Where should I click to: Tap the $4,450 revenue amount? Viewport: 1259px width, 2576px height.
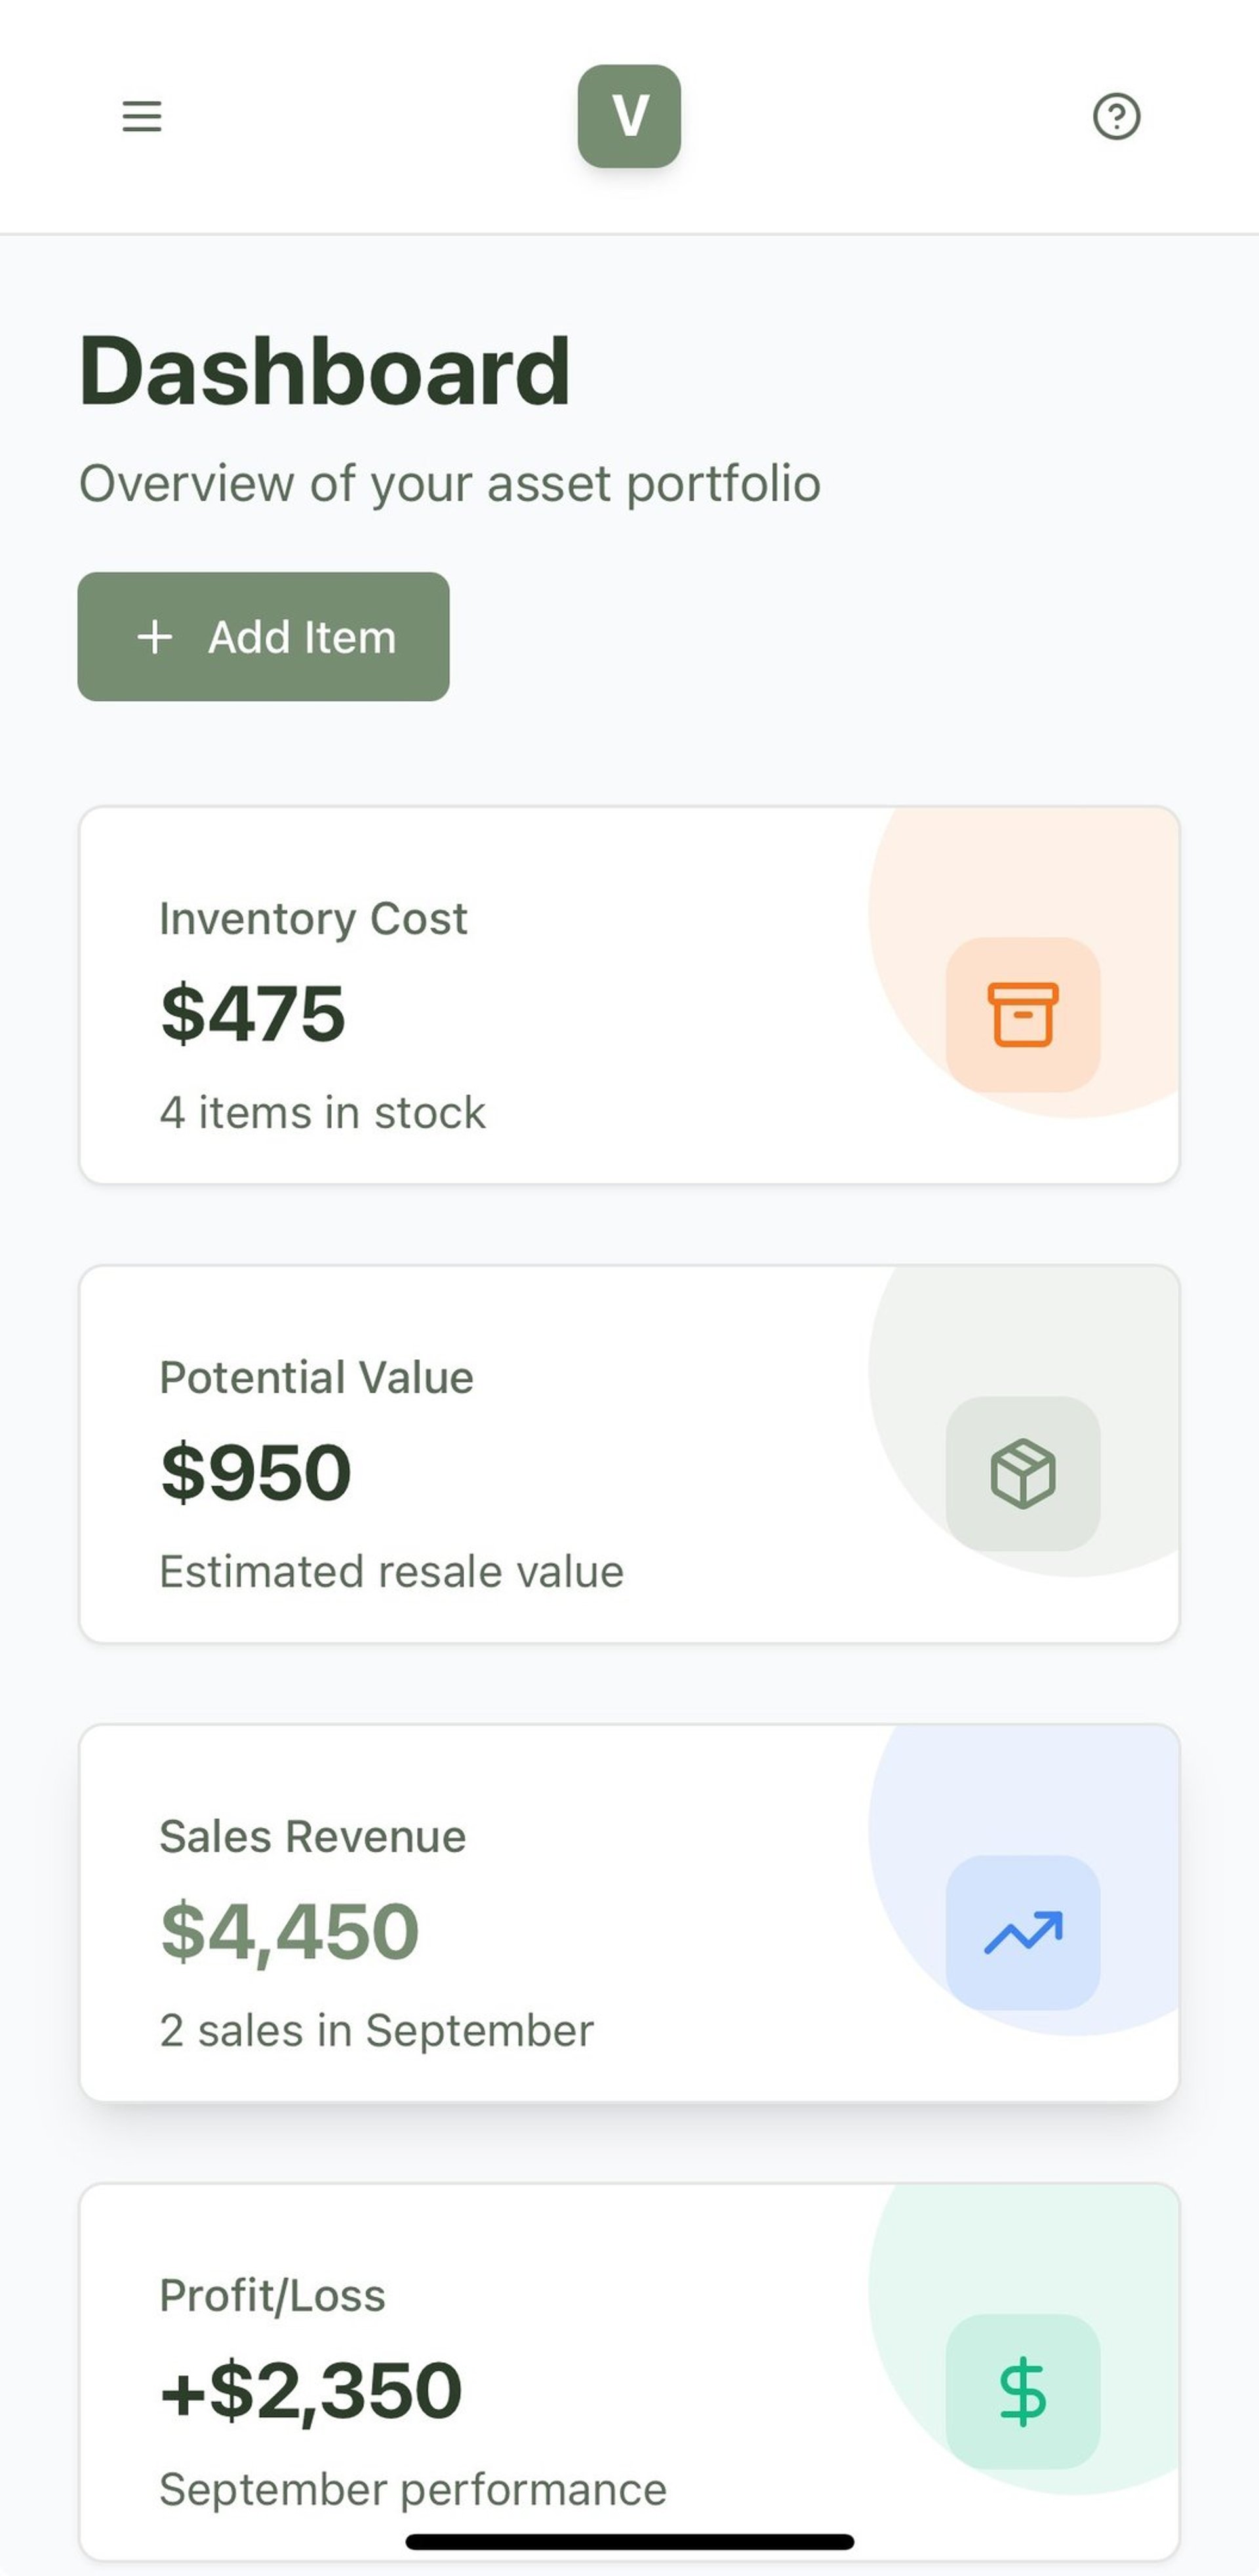tap(289, 1931)
